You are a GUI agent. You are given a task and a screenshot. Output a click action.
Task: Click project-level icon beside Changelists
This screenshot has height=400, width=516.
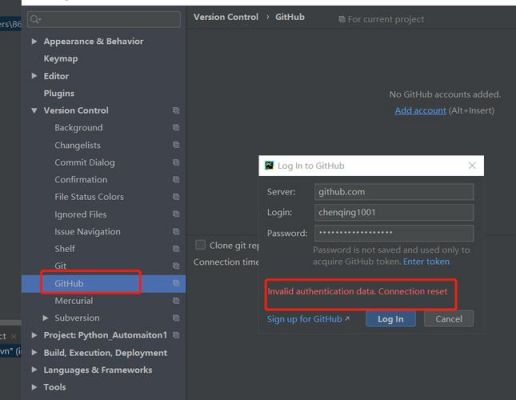(x=176, y=145)
